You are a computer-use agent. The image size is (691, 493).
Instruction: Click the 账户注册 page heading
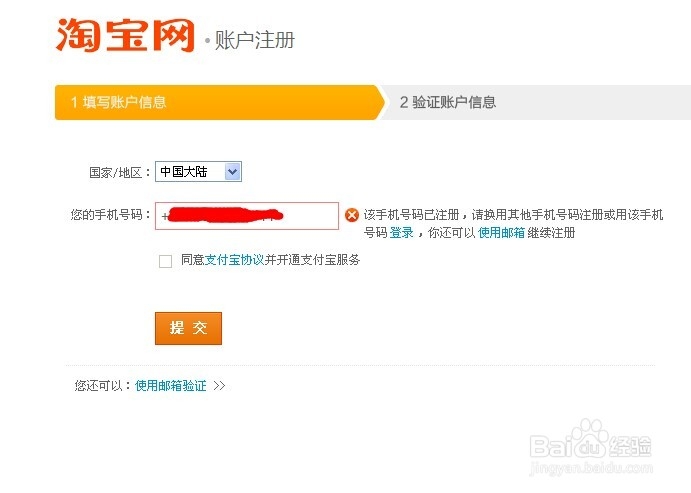[255, 41]
